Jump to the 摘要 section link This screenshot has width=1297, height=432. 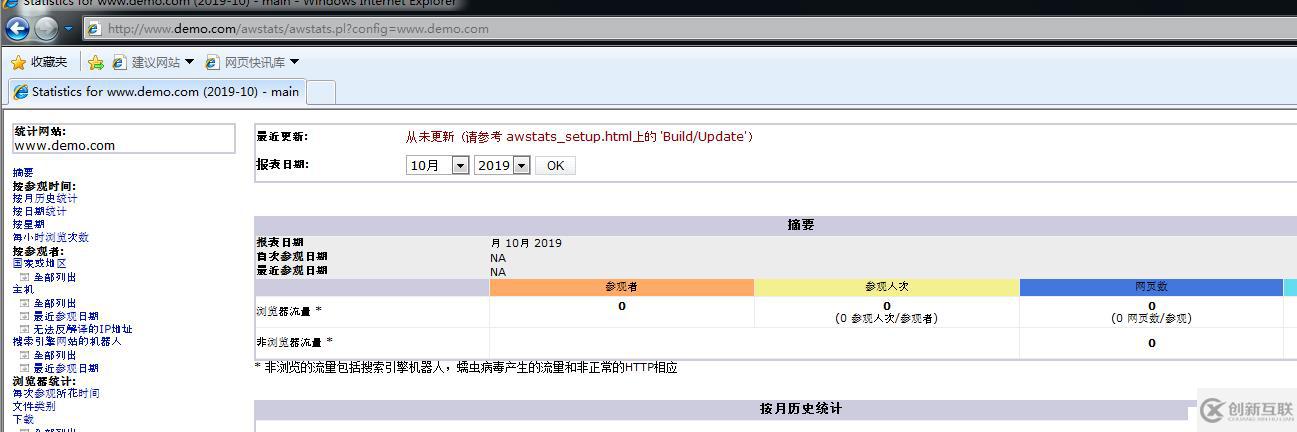[23, 173]
